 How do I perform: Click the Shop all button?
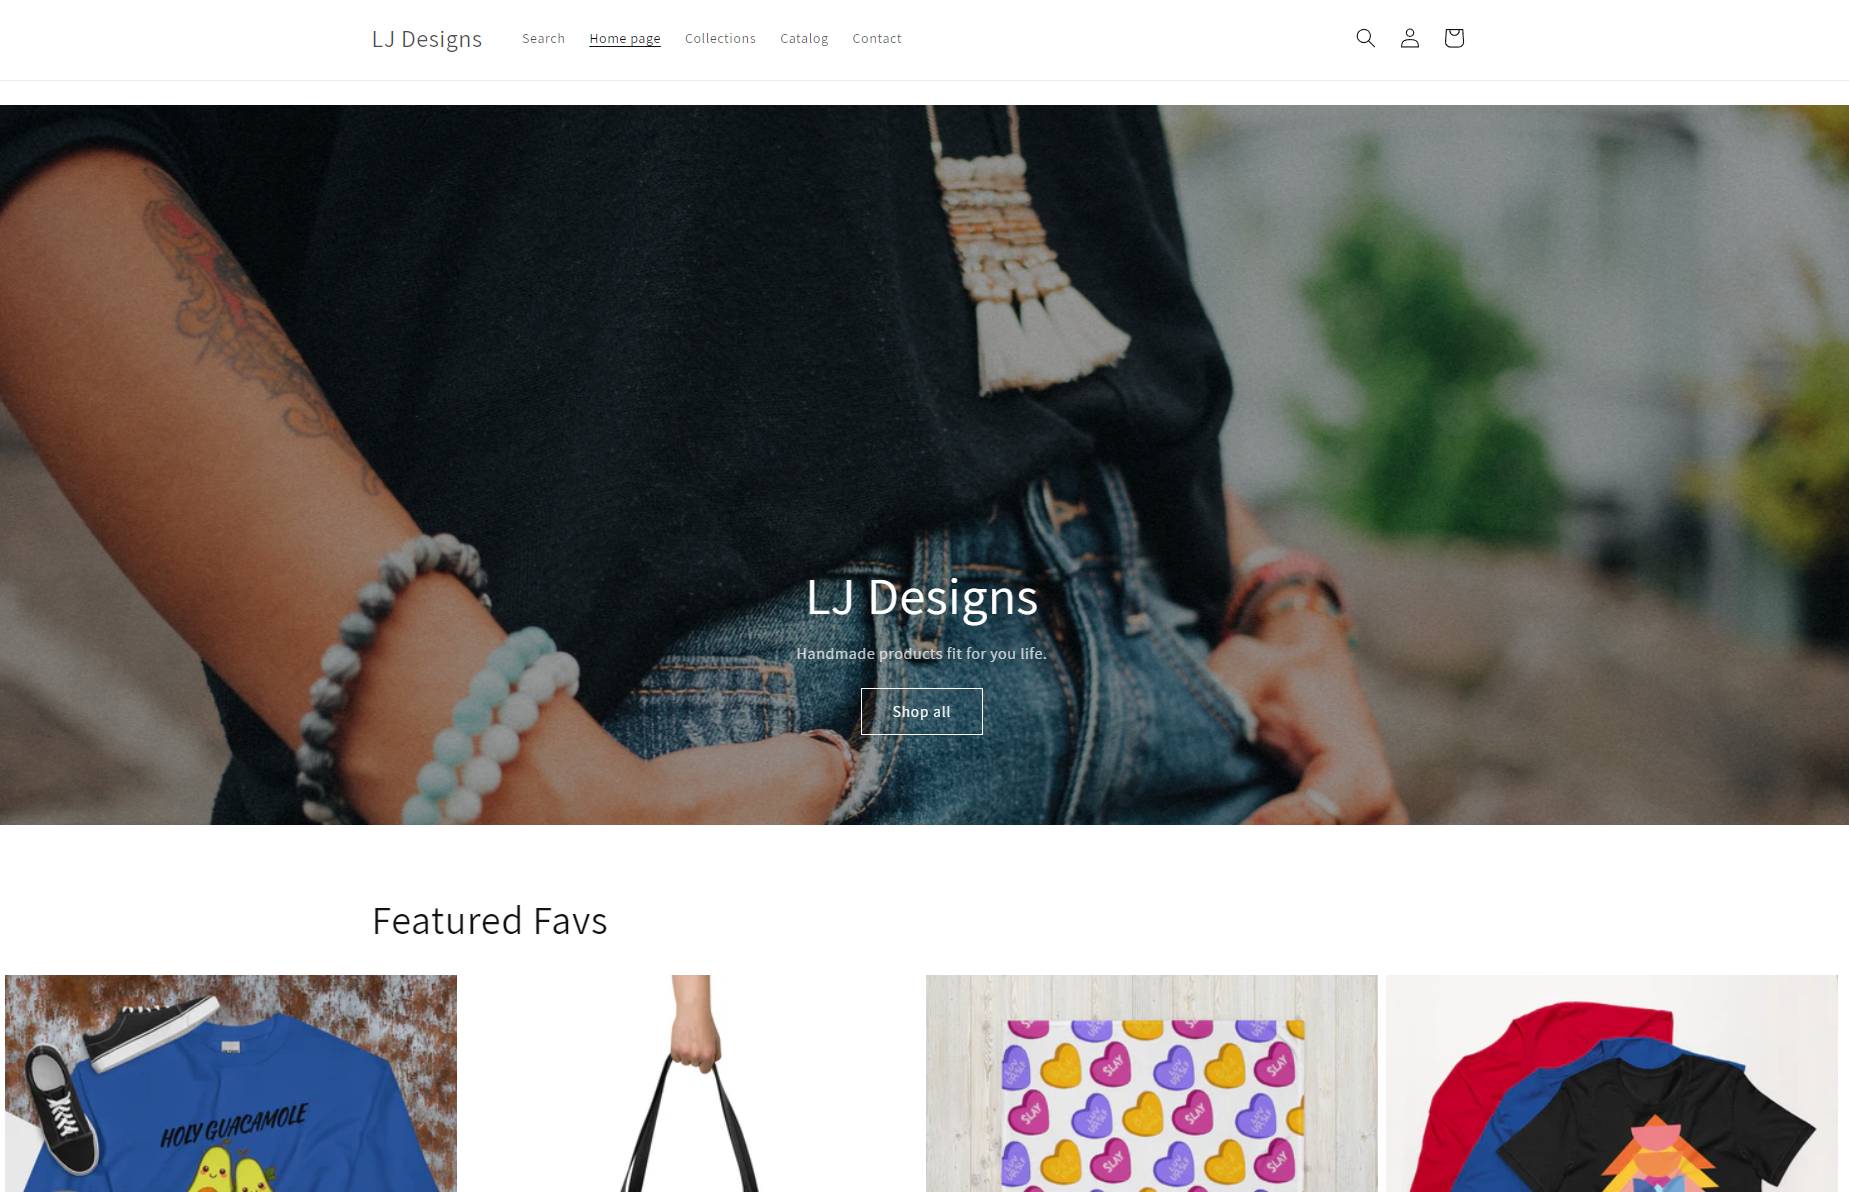pos(922,711)
